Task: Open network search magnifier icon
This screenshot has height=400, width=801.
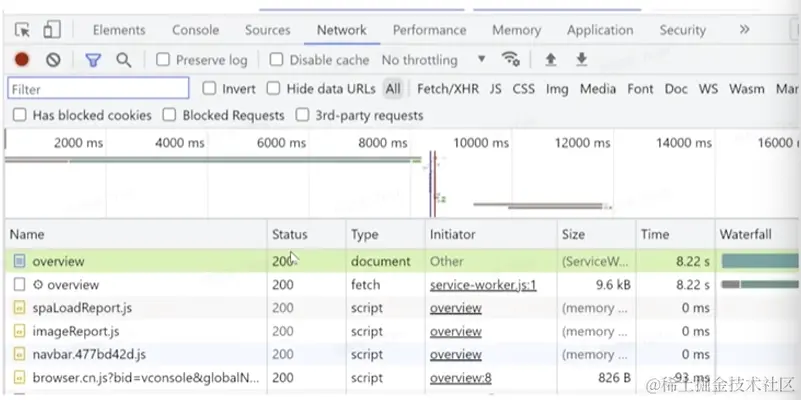Action: 124,60
